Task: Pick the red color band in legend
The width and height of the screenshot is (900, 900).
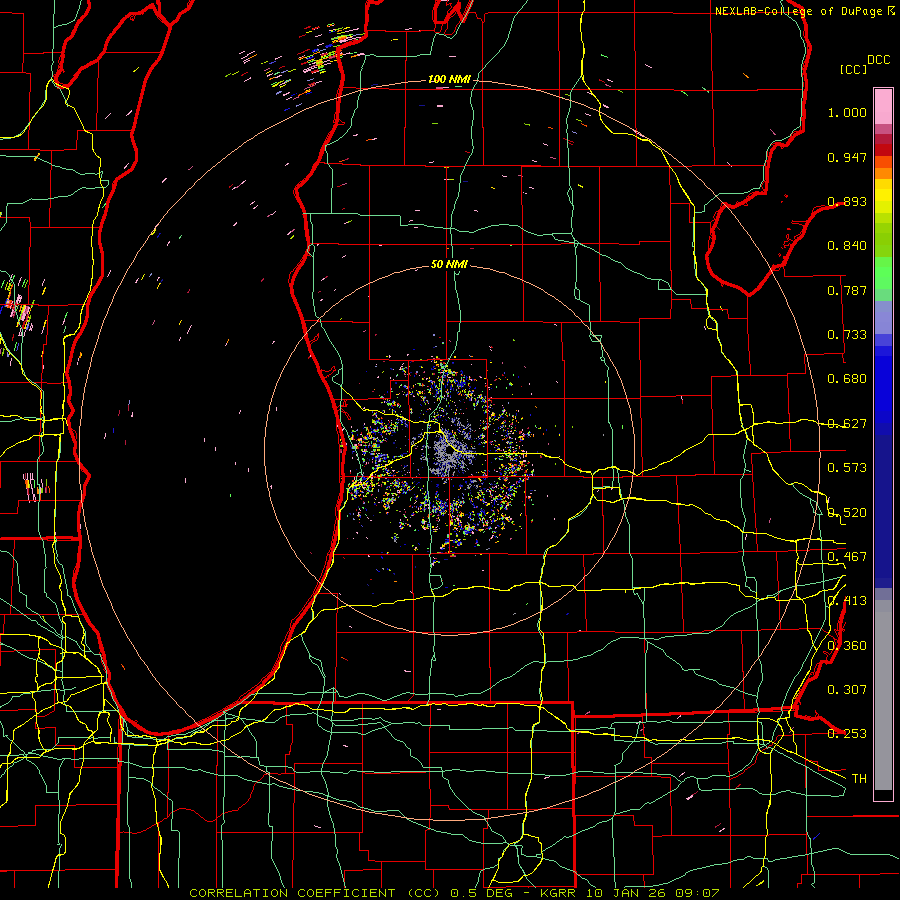Action: click(x=883, y=150)
